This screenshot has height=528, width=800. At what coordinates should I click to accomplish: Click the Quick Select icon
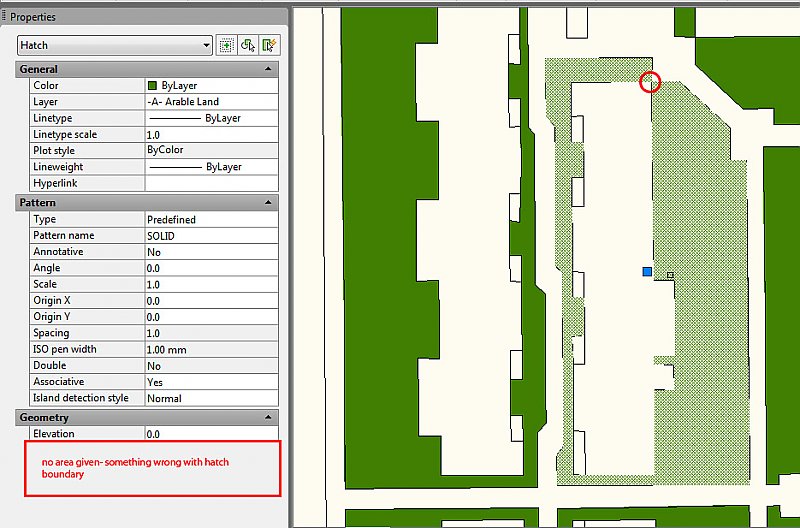point(269,45)
